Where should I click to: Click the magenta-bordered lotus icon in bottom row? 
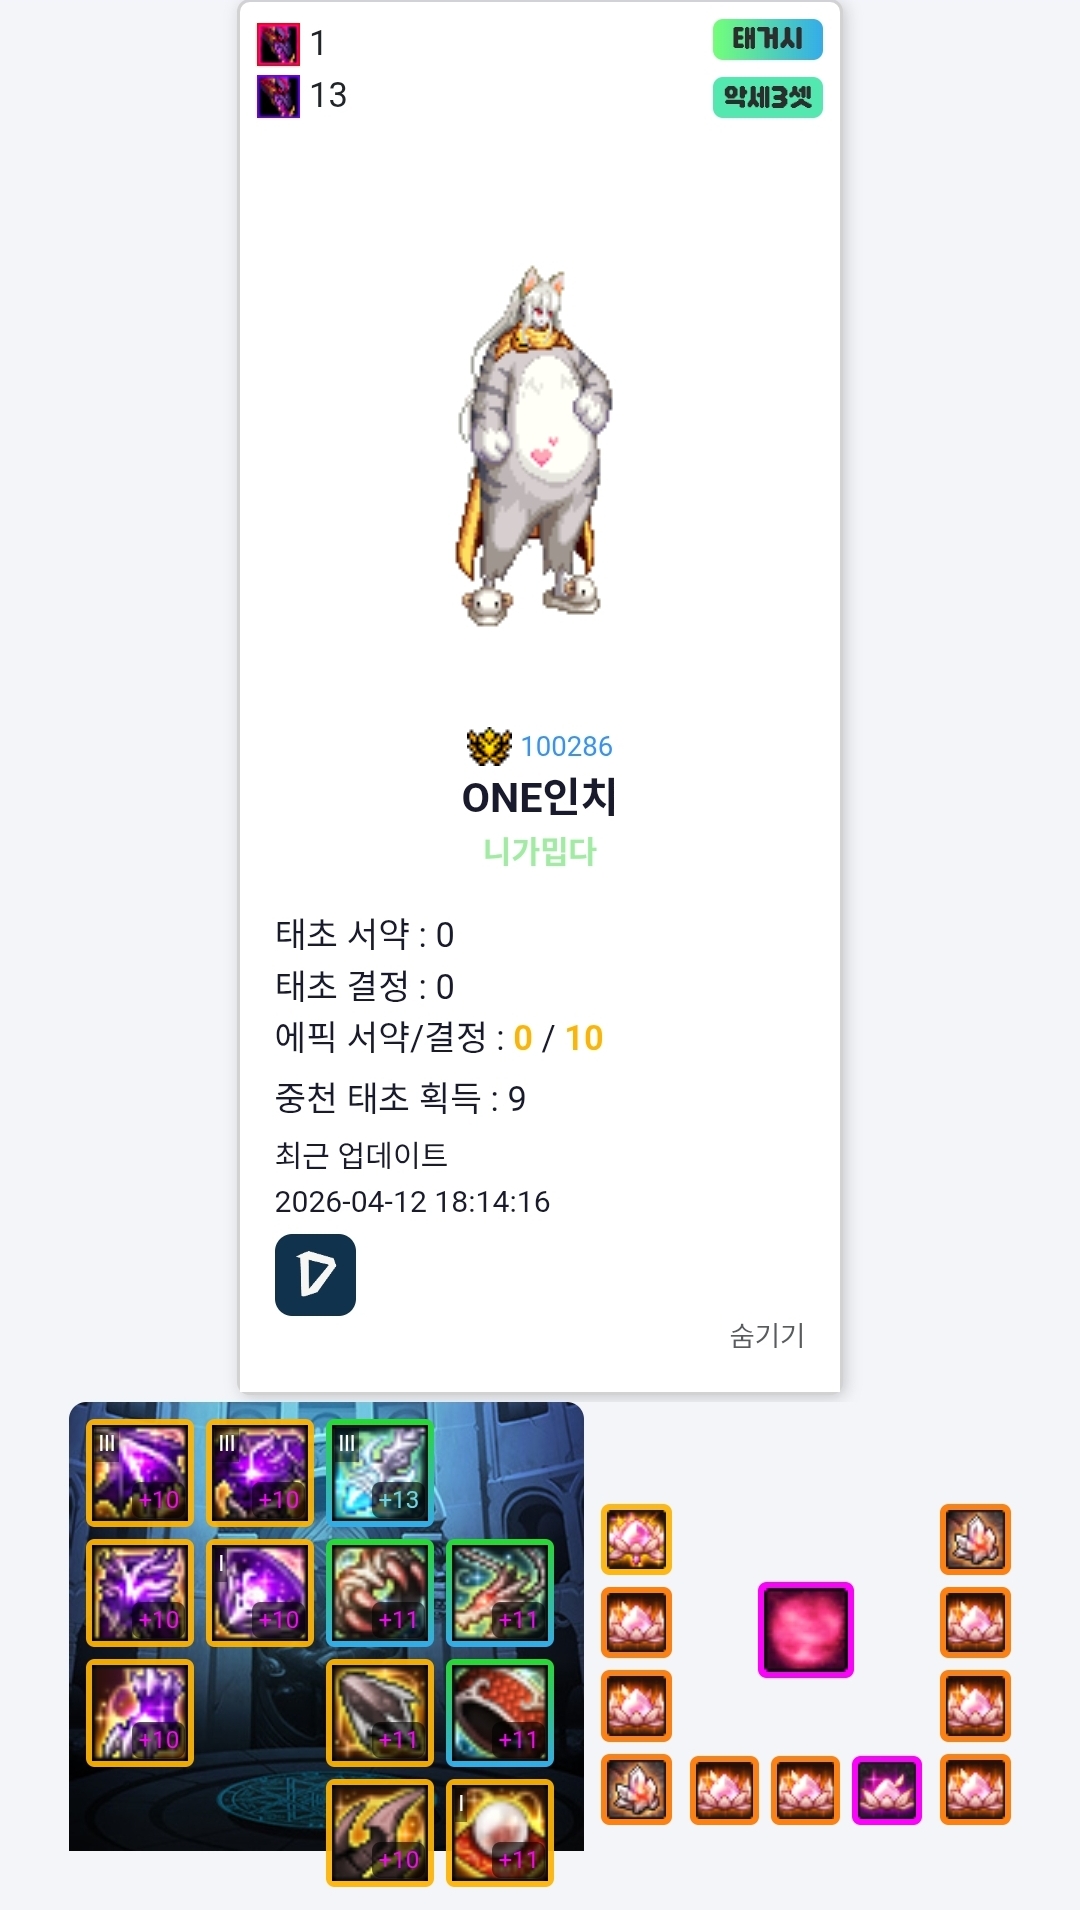(887, 1790)
